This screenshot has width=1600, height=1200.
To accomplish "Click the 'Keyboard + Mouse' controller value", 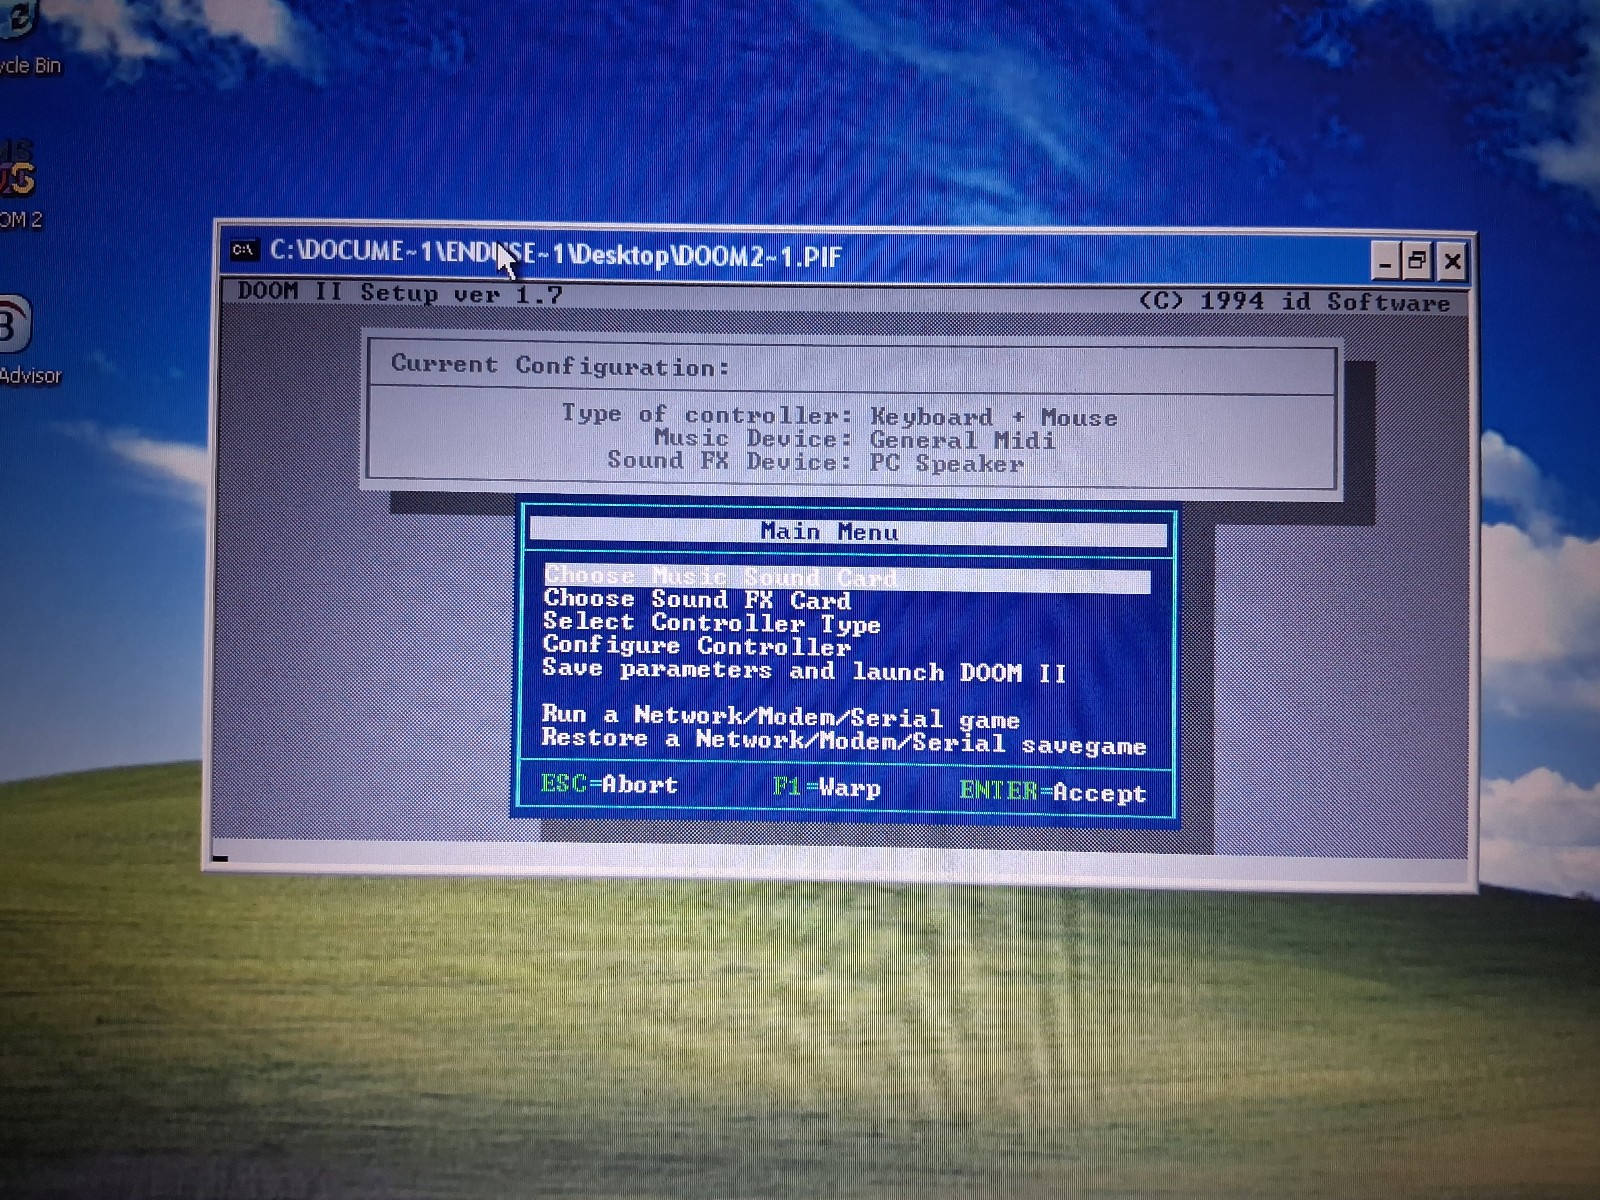I will (x=993, y=417).
